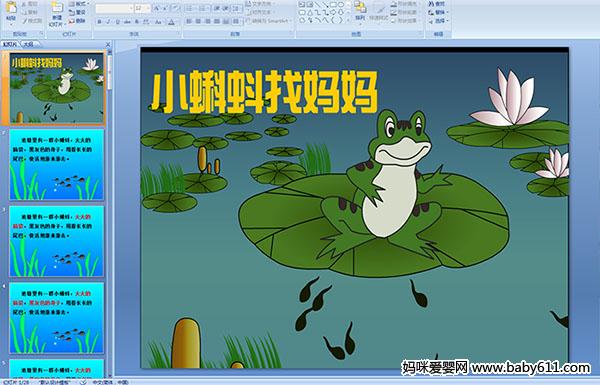Click the Increase Font Size button
Image resolution: width=600 pixels, height=385 pixels.
click(x=157, y=8)
